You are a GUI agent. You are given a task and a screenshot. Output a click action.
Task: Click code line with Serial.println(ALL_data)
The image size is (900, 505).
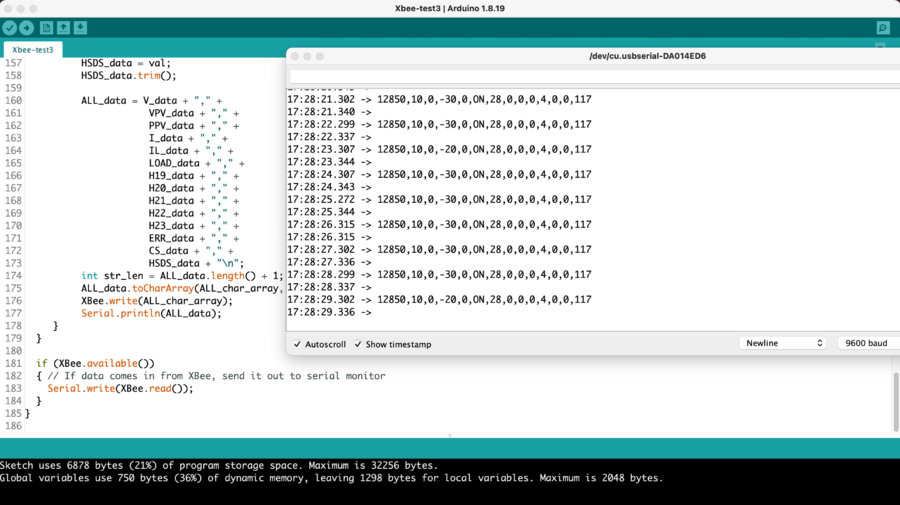(151, 313)
